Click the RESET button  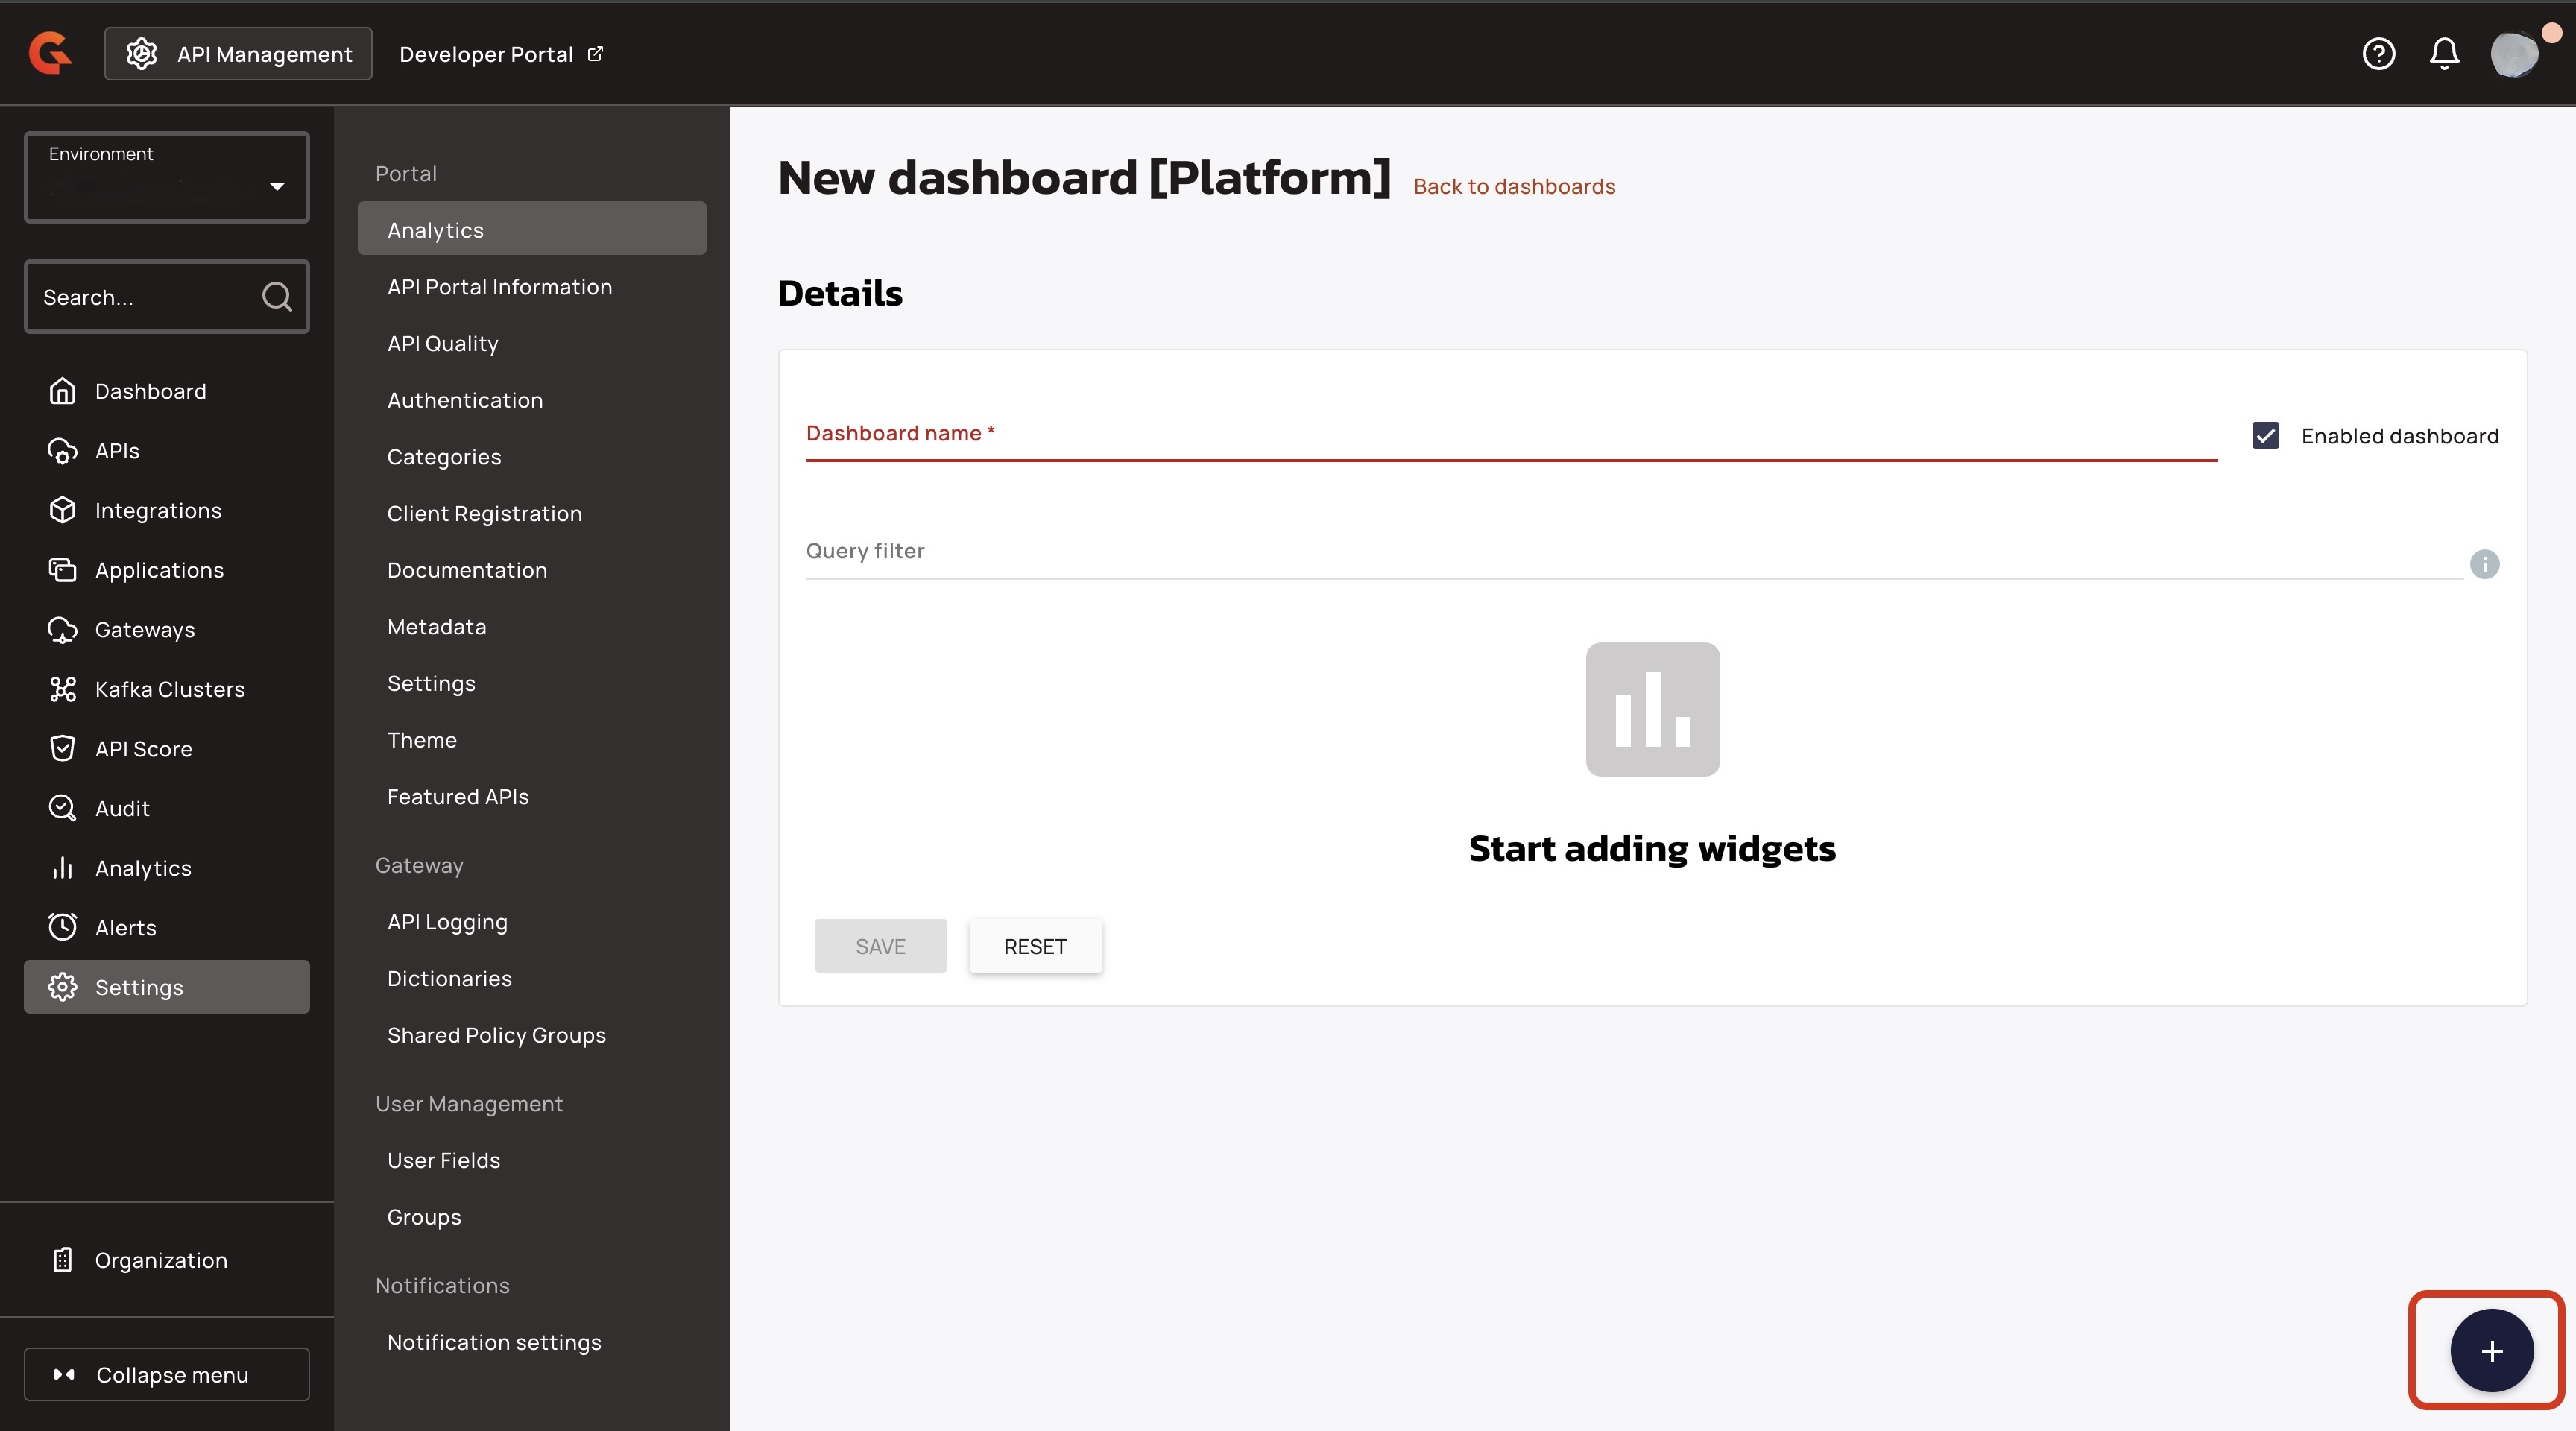click(1035, 946)
